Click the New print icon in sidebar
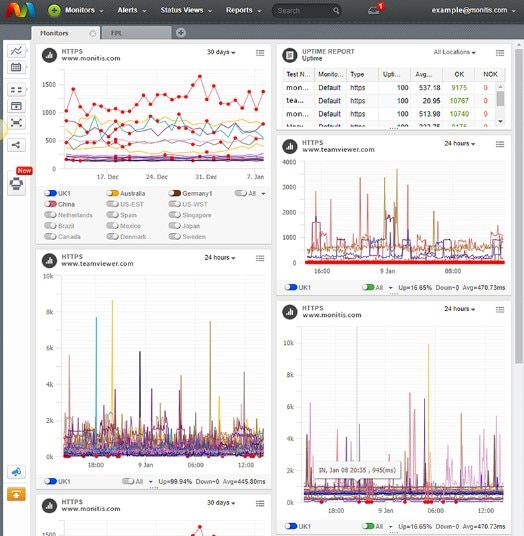 (16, 184)
